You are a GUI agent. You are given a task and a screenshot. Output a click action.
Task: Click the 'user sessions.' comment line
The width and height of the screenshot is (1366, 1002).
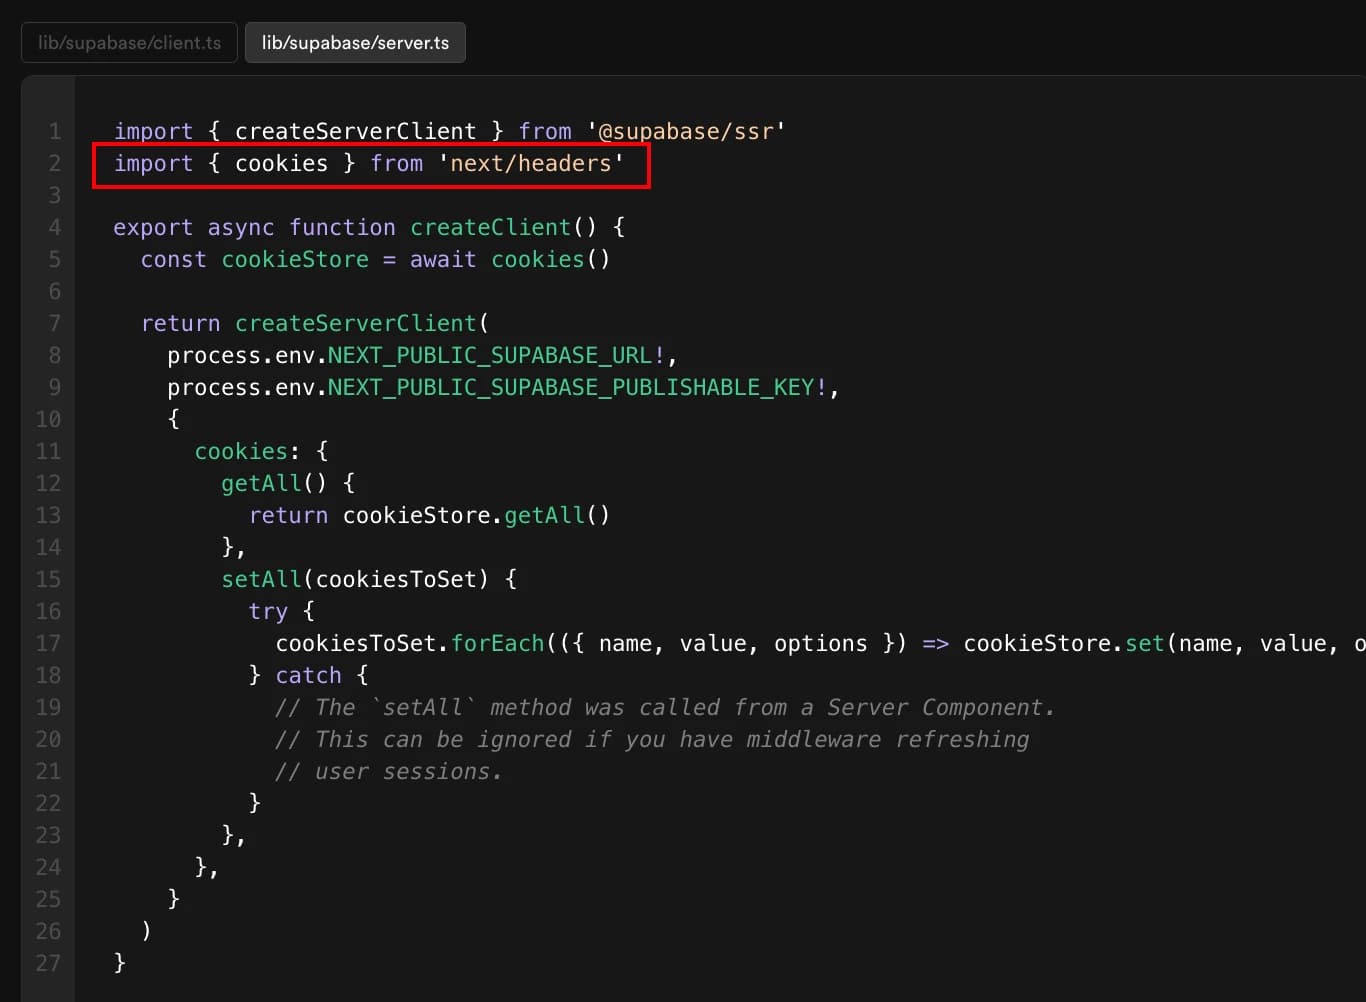coord(389,771)
